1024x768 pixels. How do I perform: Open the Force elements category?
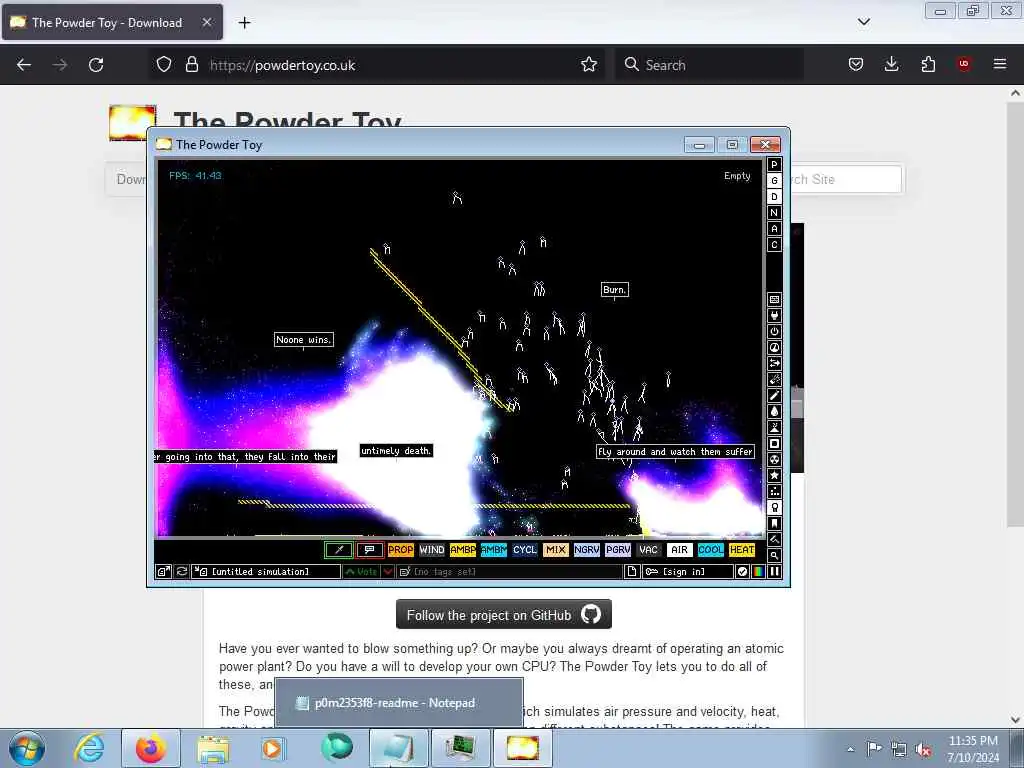tap(775, 364)
